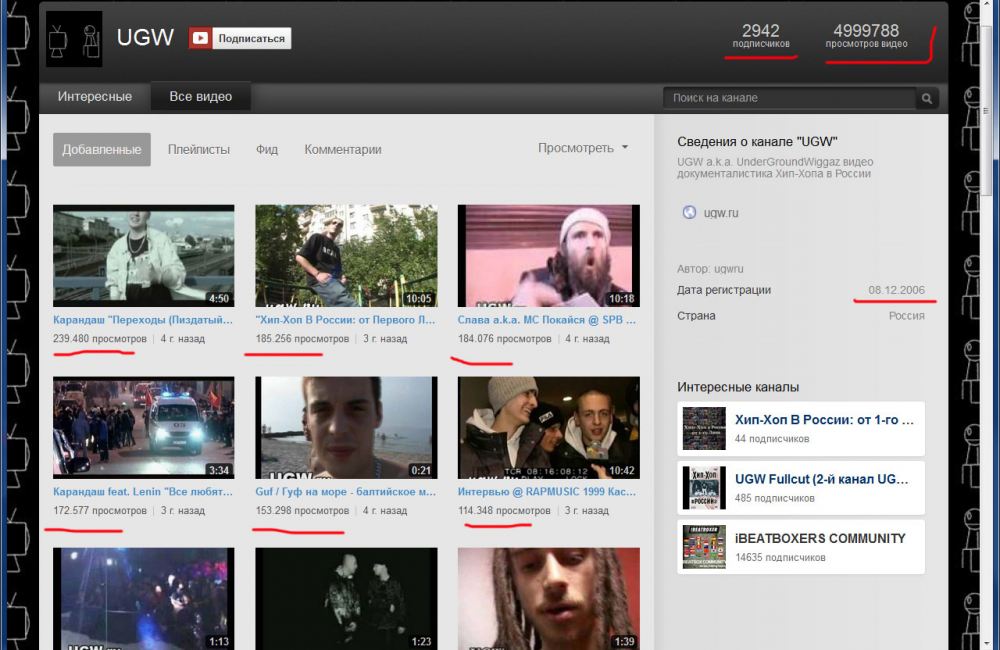Click the 14635 подписчиков text
The image size is (1000, 650).
[780, 558]
